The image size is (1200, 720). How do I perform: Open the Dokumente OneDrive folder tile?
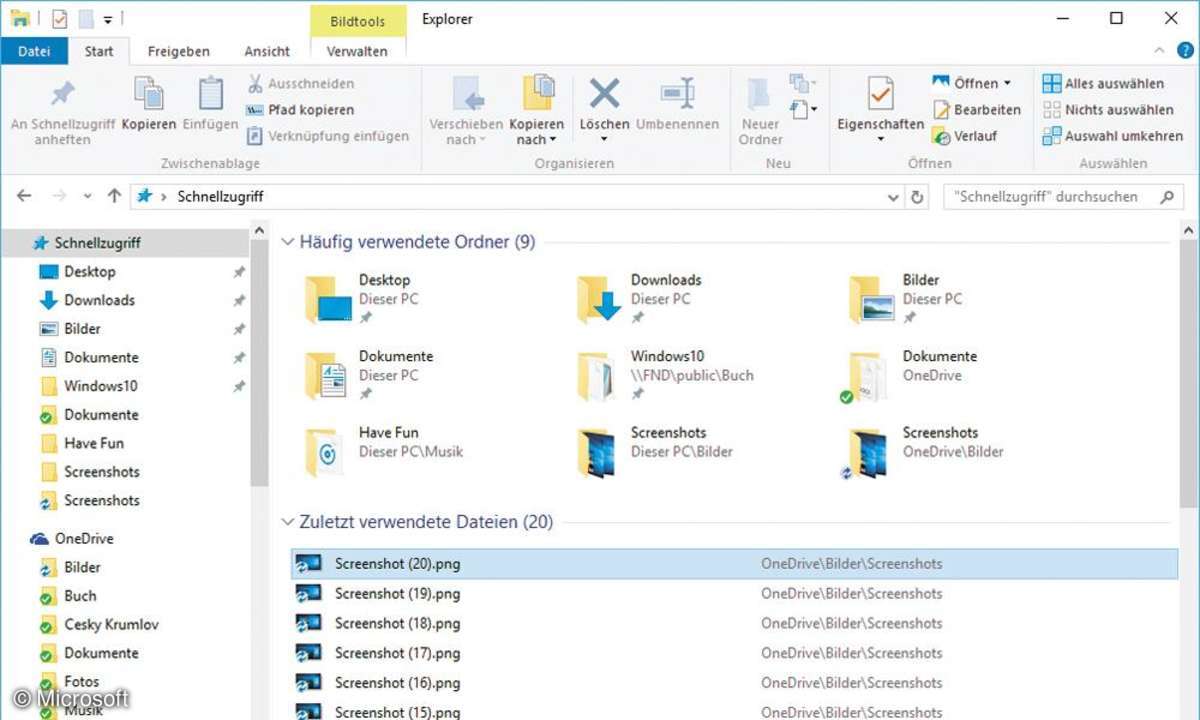910,375
